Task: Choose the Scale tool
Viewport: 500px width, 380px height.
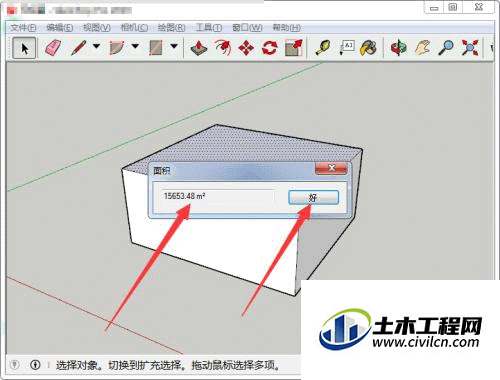Action: coord(294,48)
